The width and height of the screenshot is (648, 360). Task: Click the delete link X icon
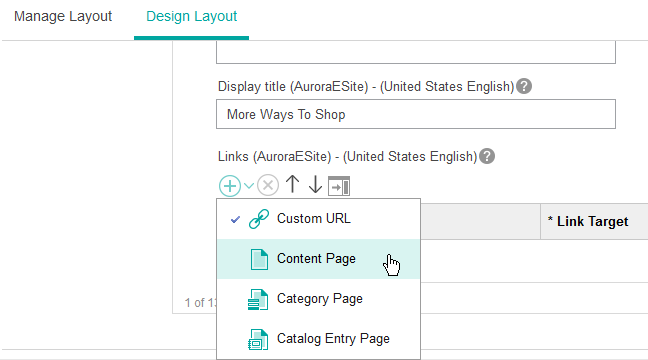point(268,185)
